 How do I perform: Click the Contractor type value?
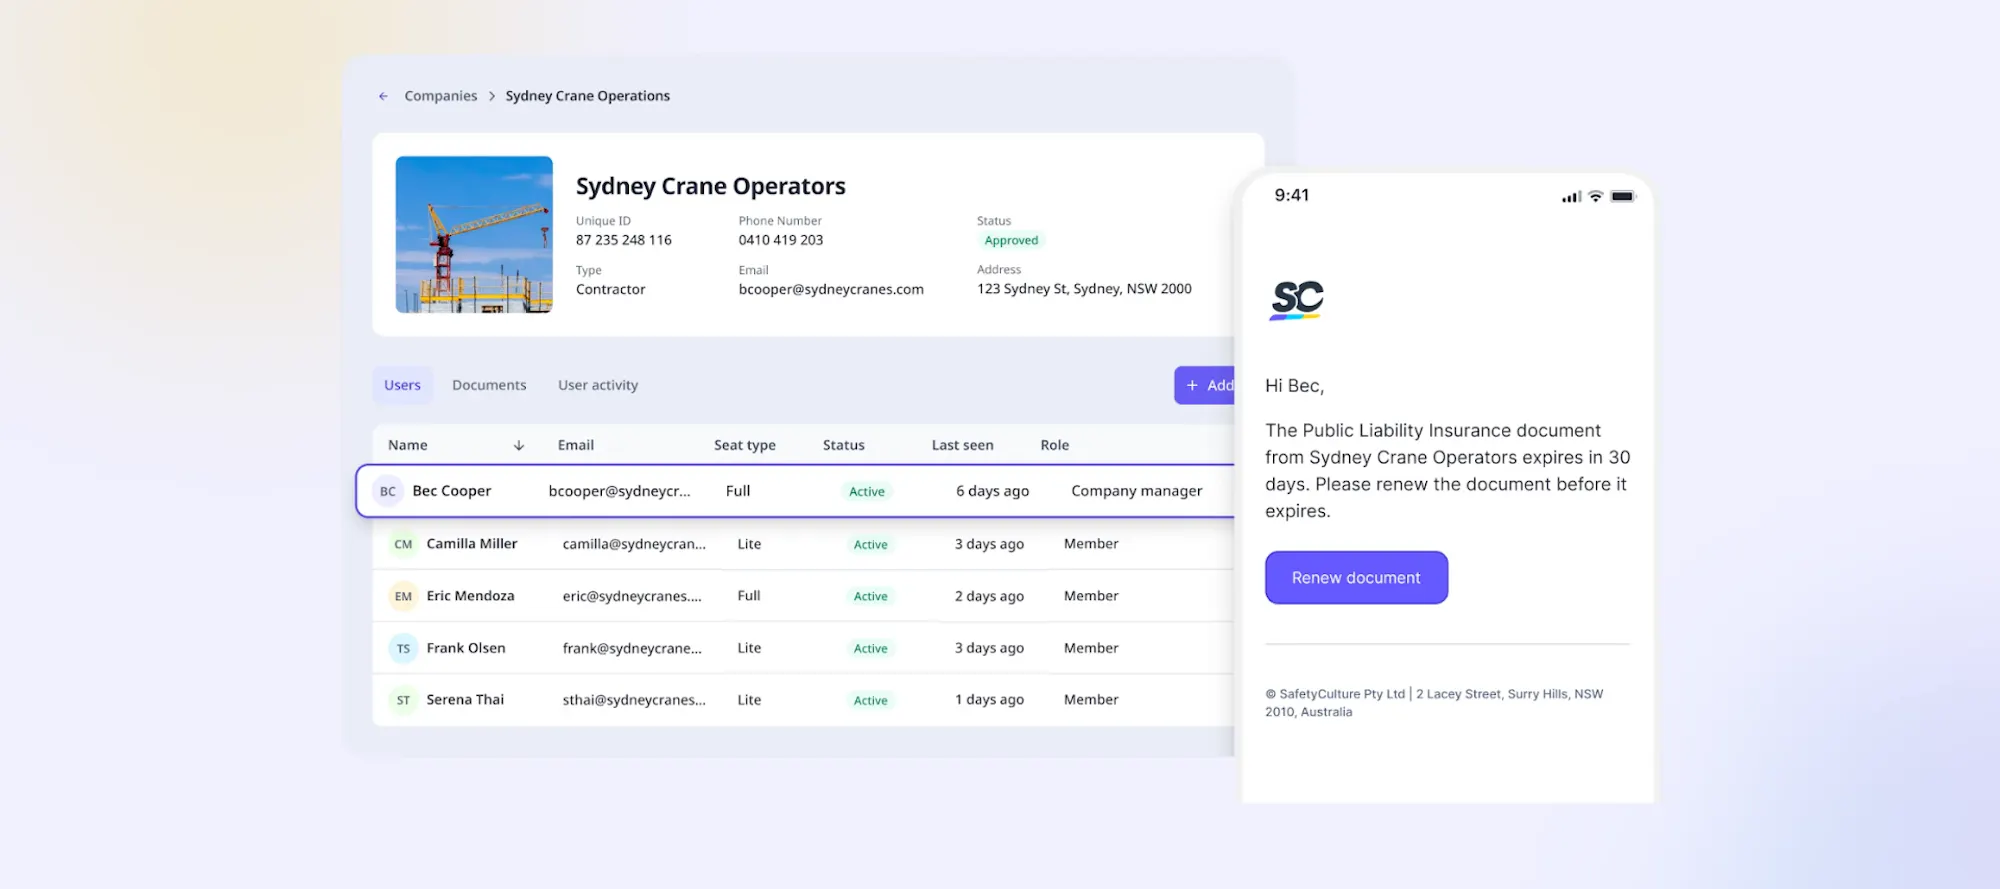point(611,289)
